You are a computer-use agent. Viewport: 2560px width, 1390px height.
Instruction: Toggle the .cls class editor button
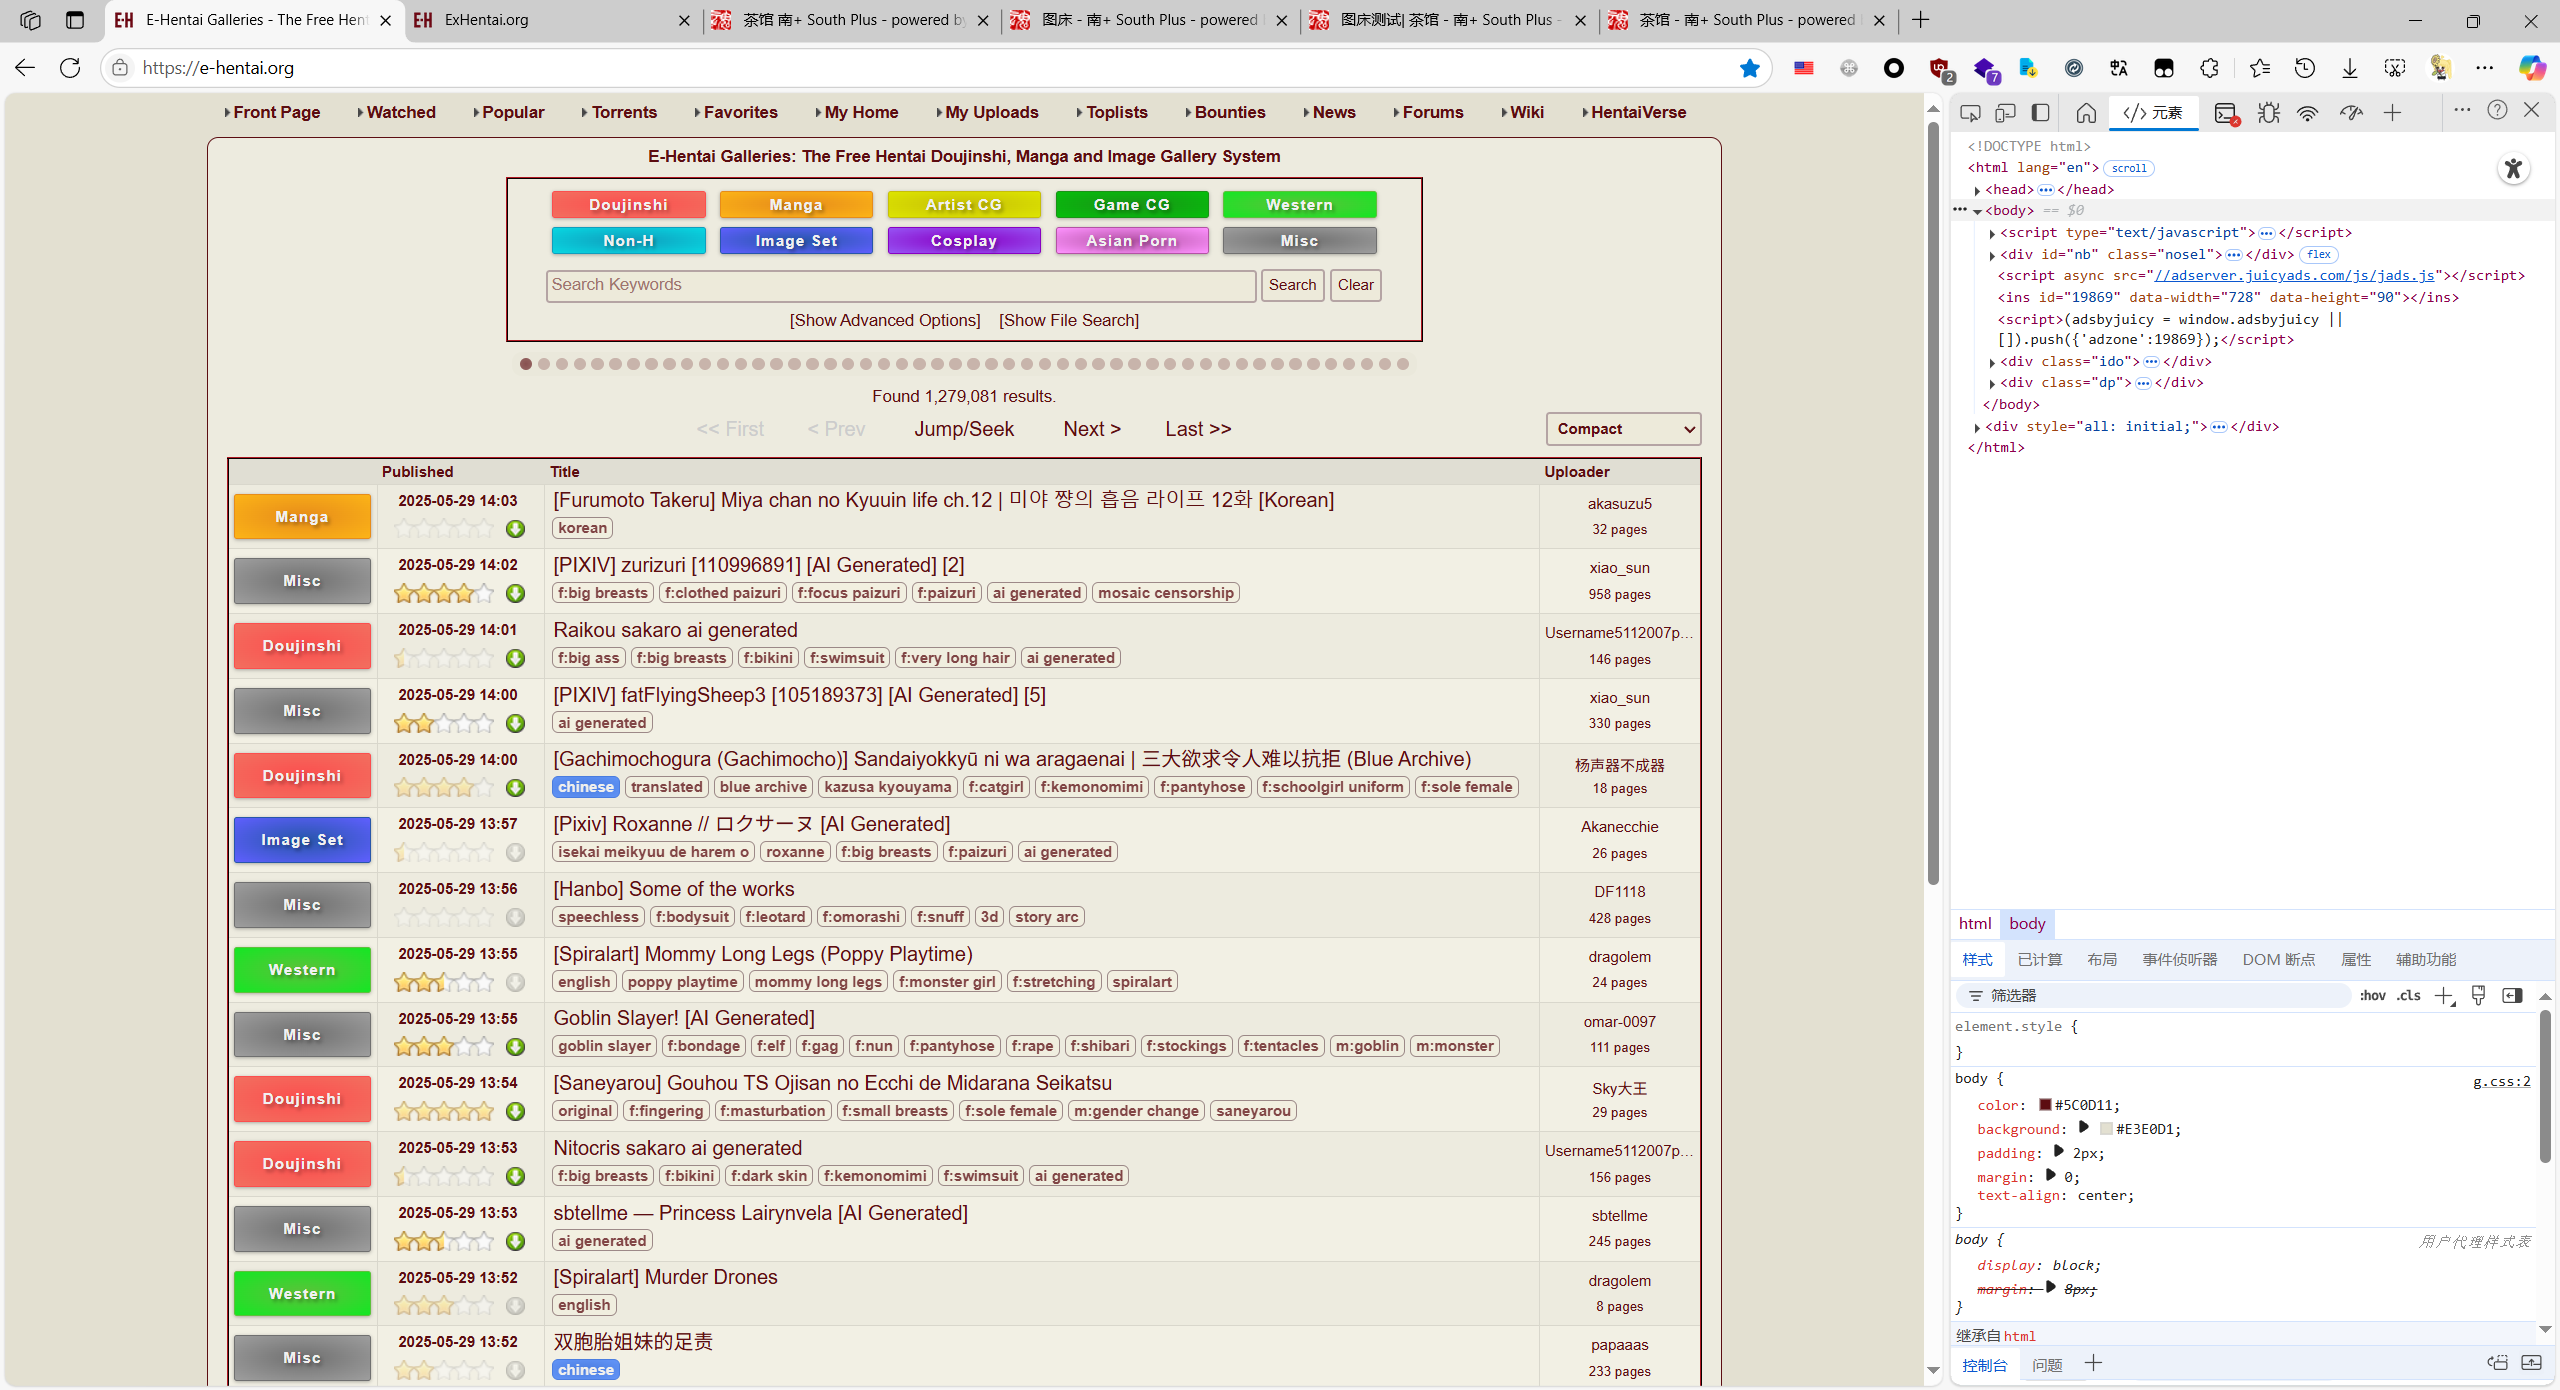click(x=2408, y=996)
